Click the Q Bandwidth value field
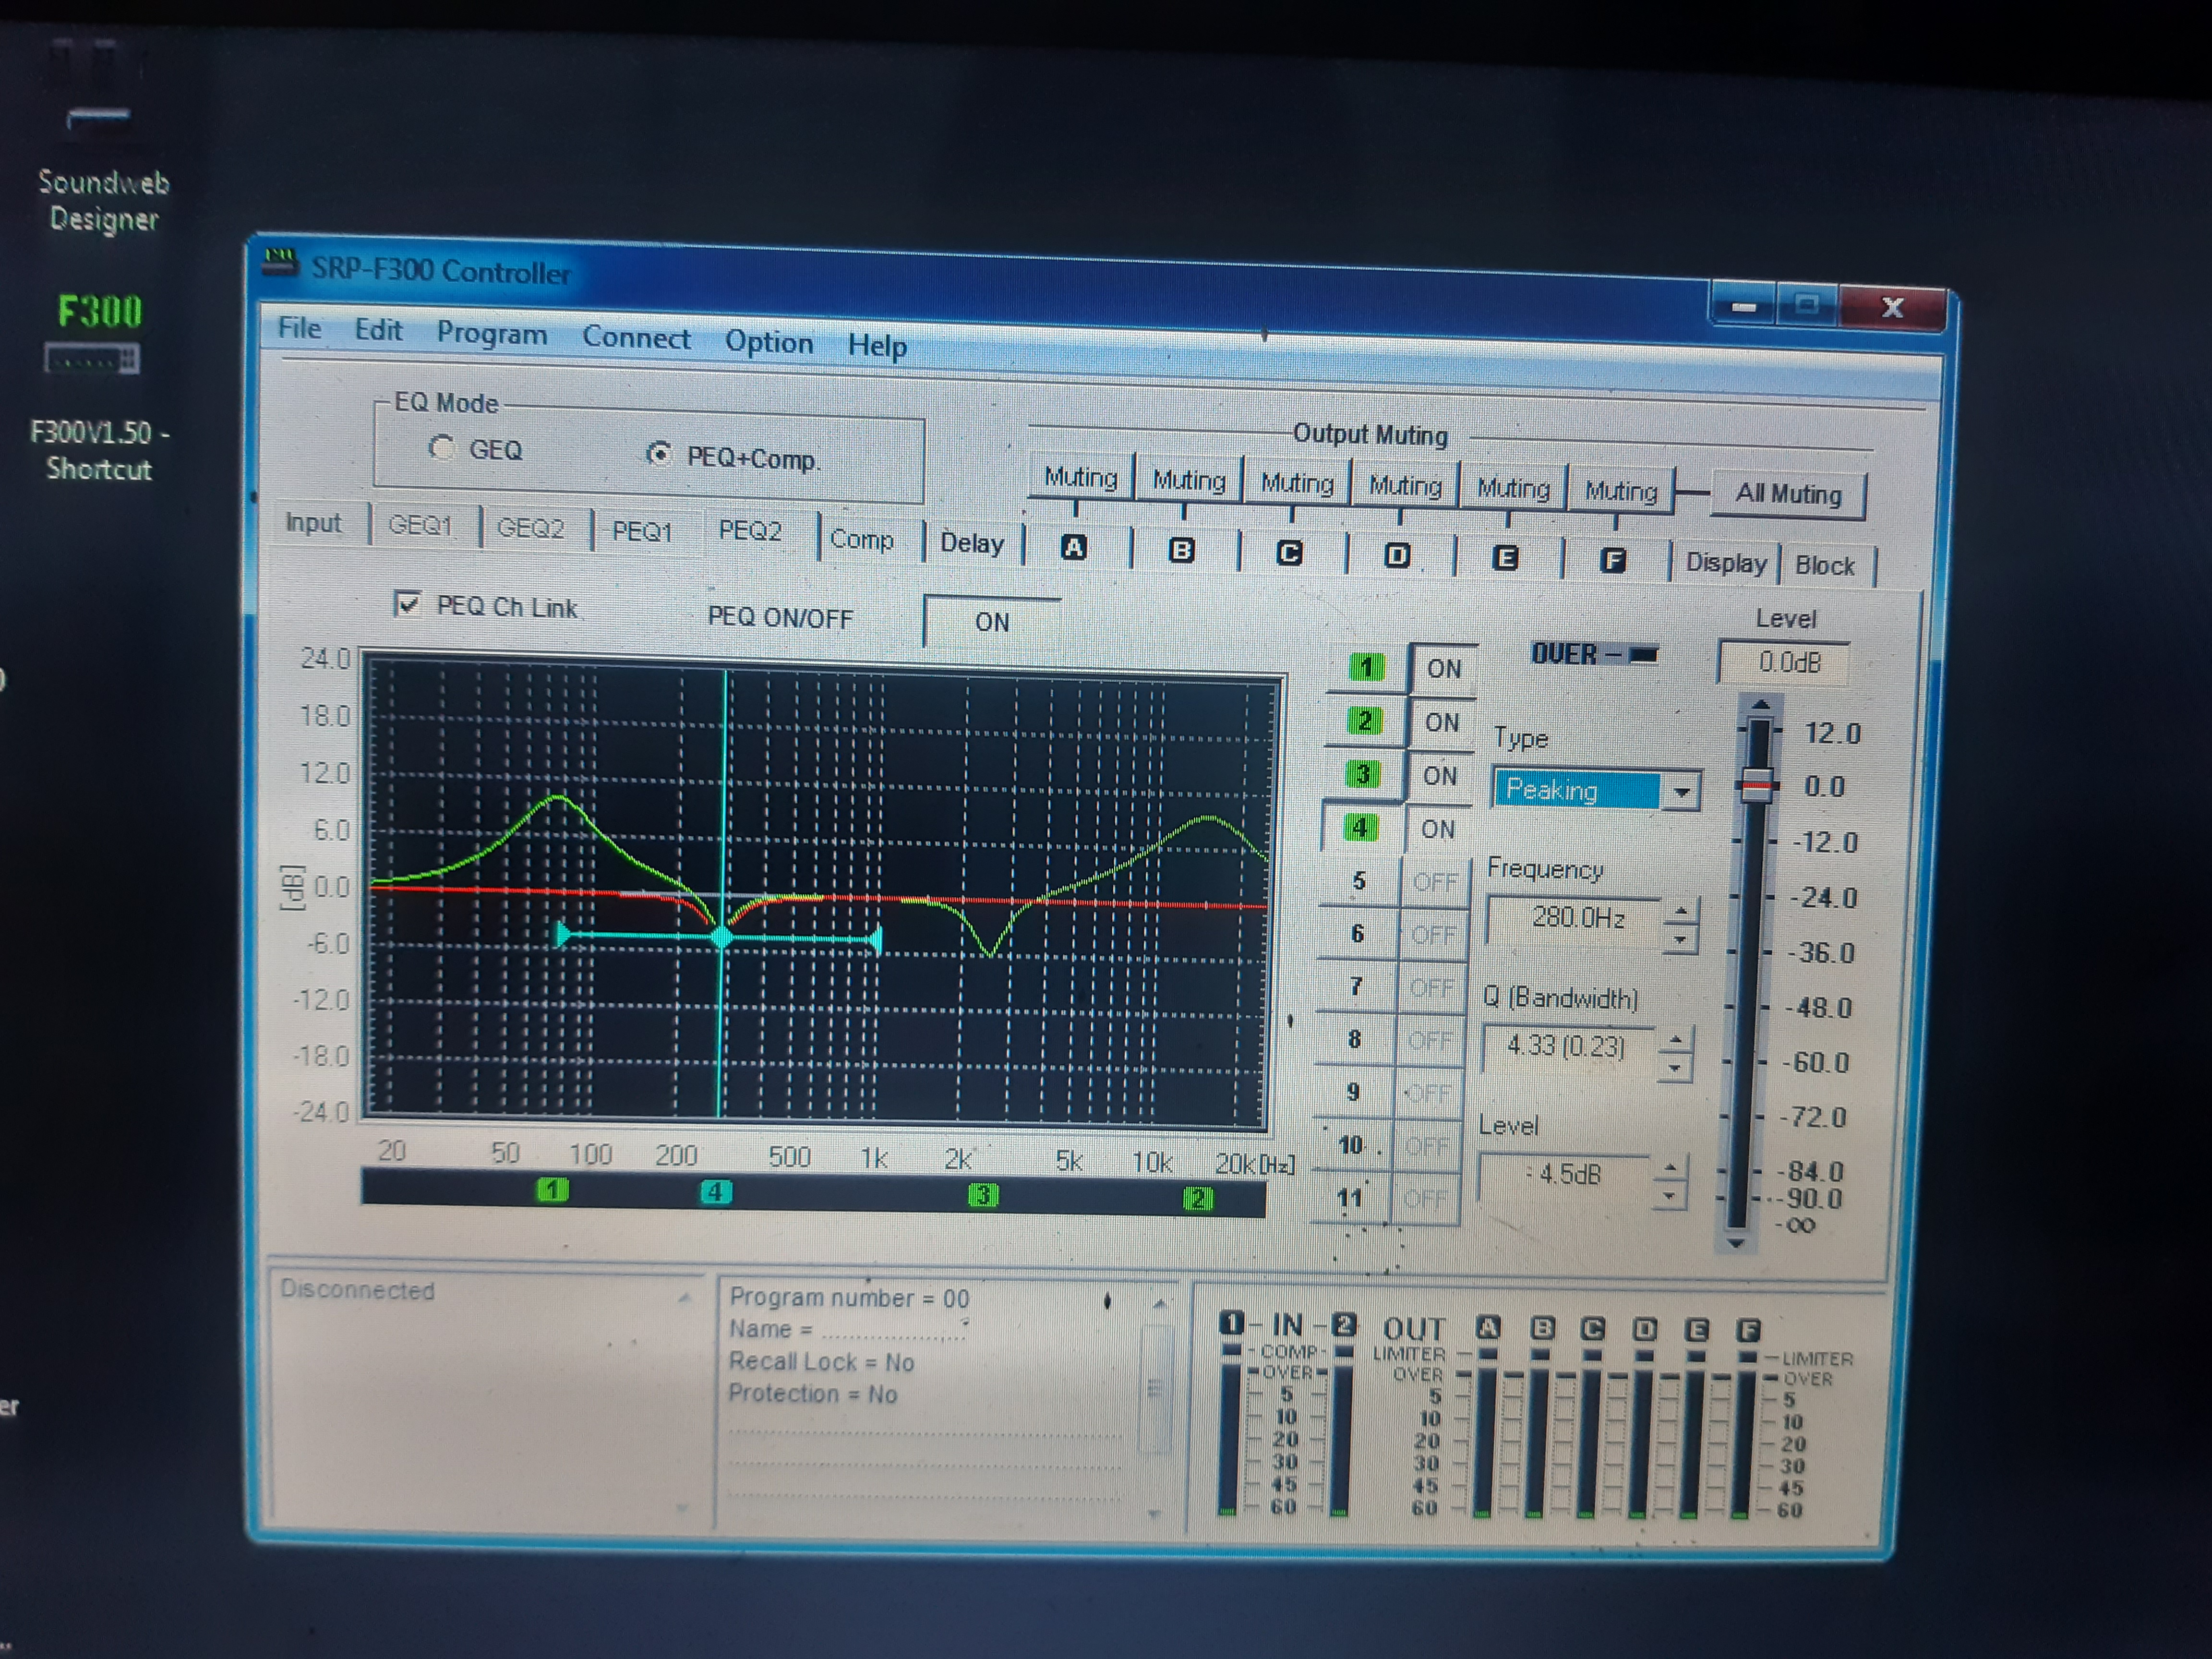This screenshot has height=1659, width=2212. (x=1567, y=1046)
